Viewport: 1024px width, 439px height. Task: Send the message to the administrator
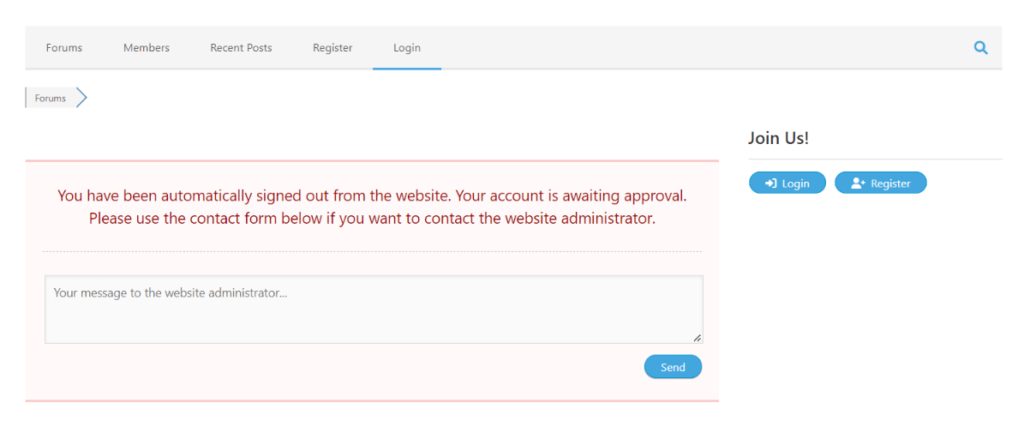673,367
